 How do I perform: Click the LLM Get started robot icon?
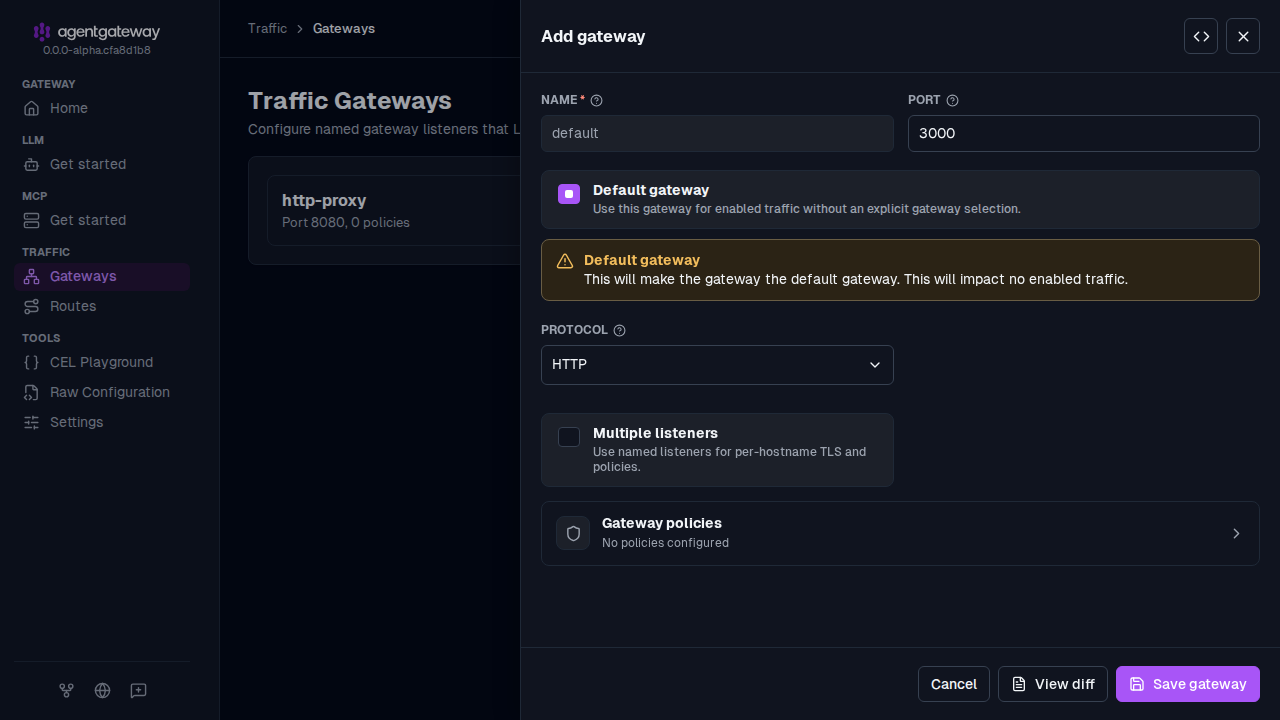tap(32, 164)
